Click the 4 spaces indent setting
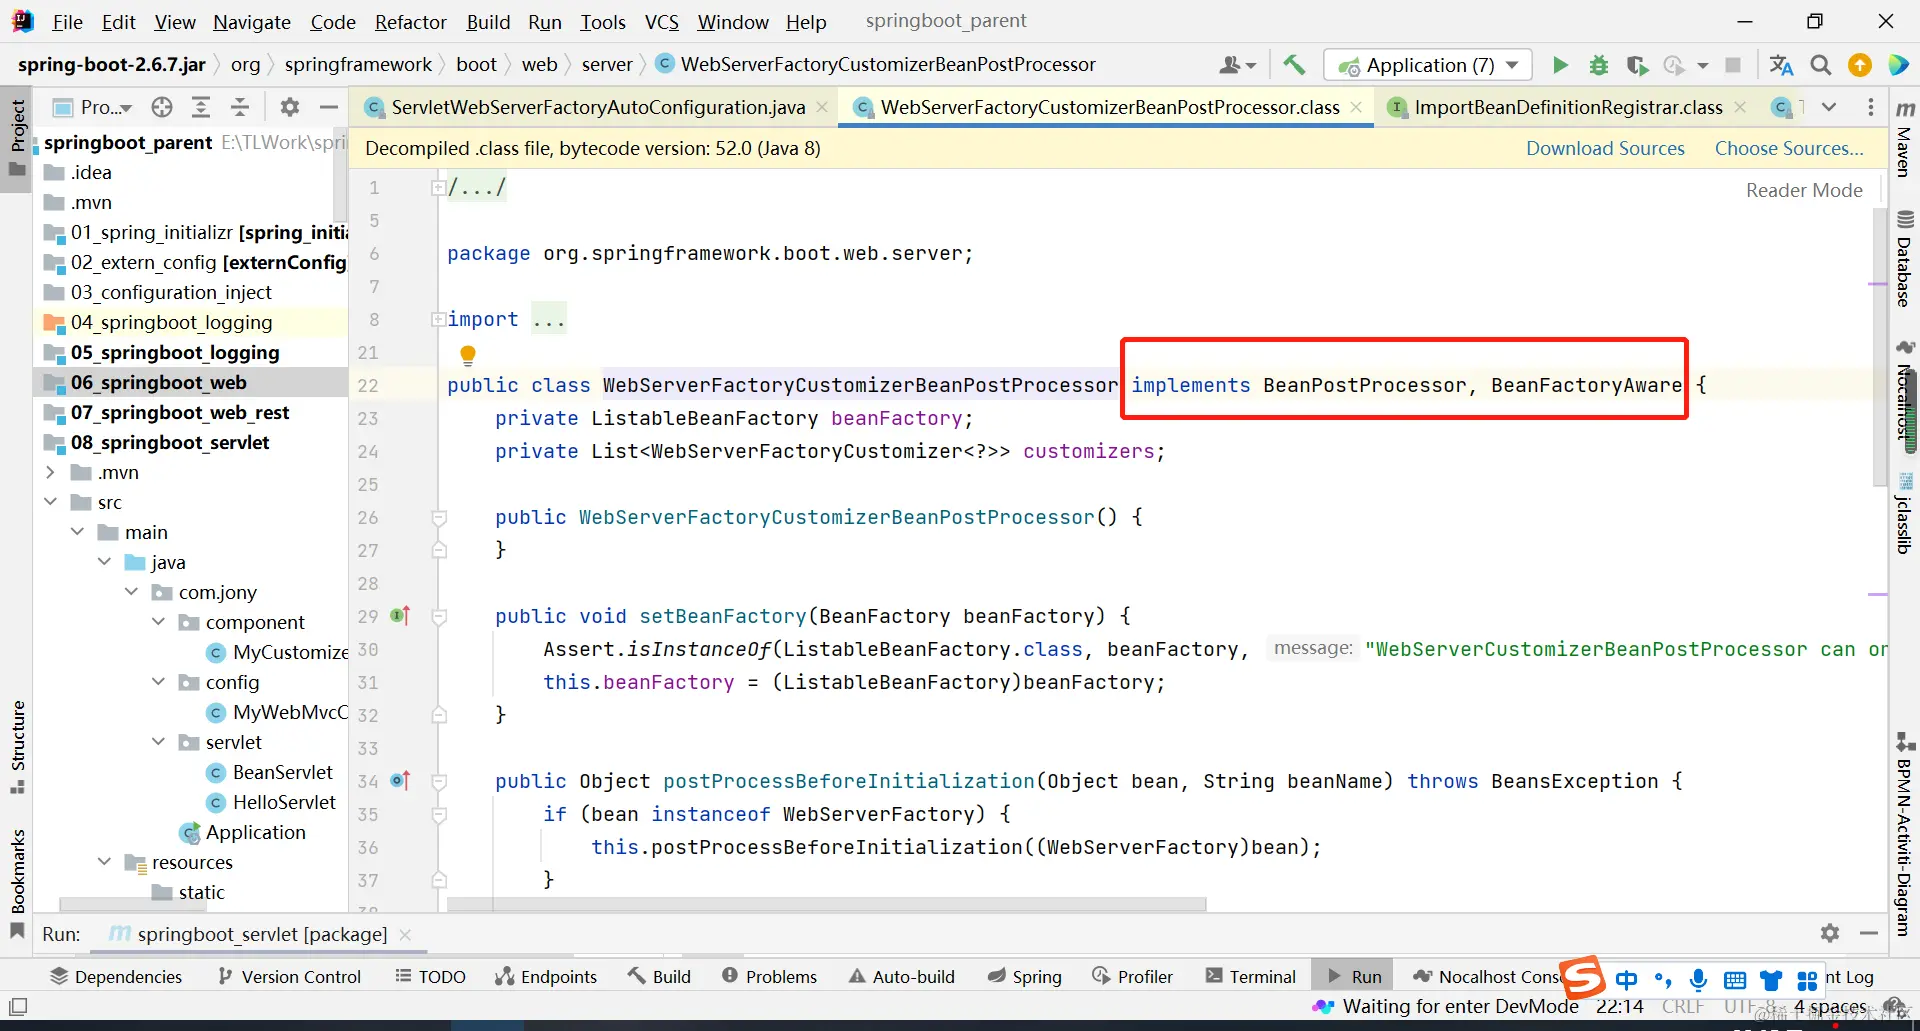1920x1031 pixels. 1831,1006
